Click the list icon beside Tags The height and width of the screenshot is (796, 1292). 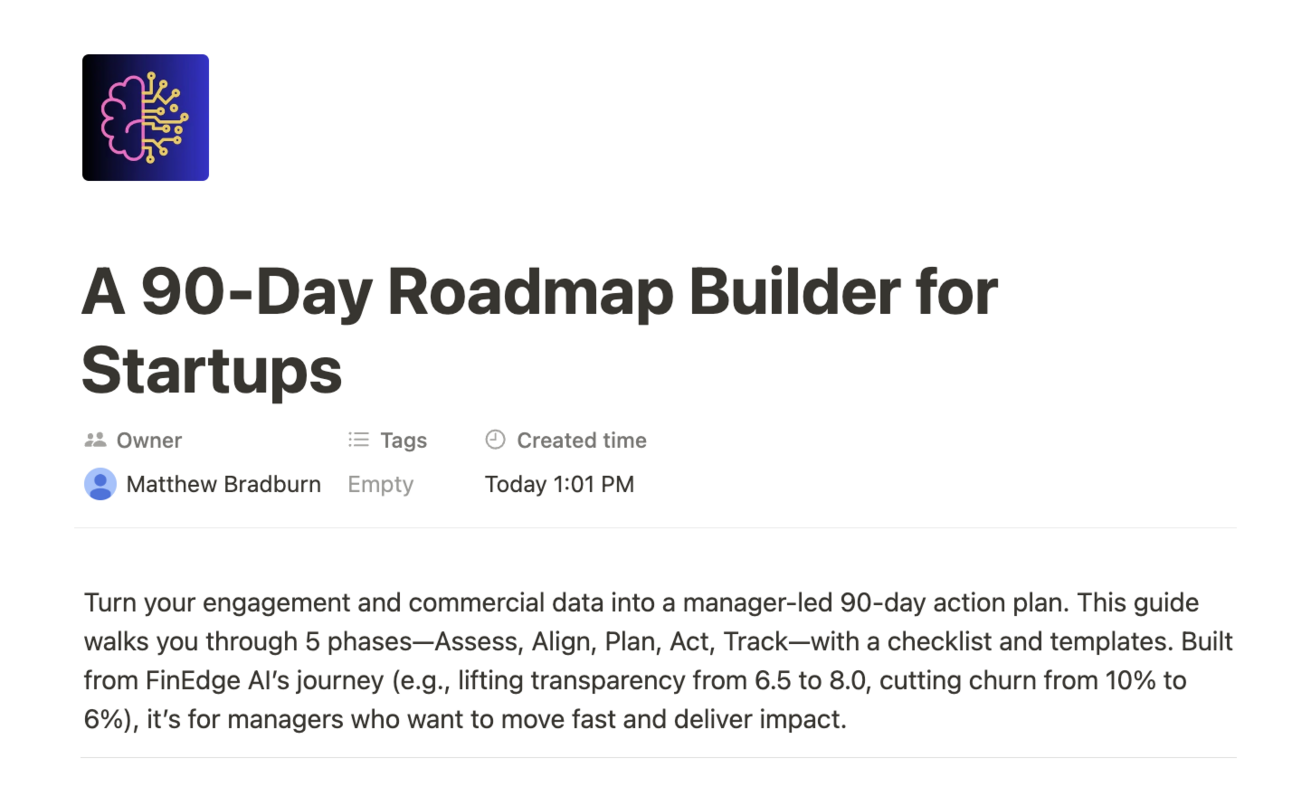(x=358, y=440)
